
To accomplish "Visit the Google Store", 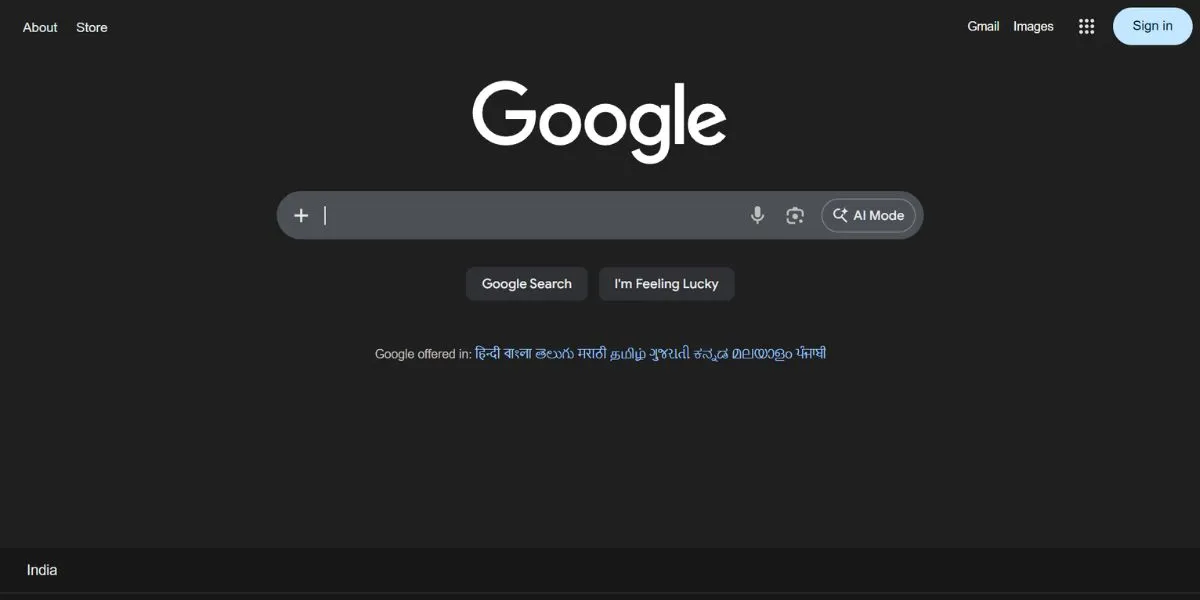I will click(x=91, y=27).
